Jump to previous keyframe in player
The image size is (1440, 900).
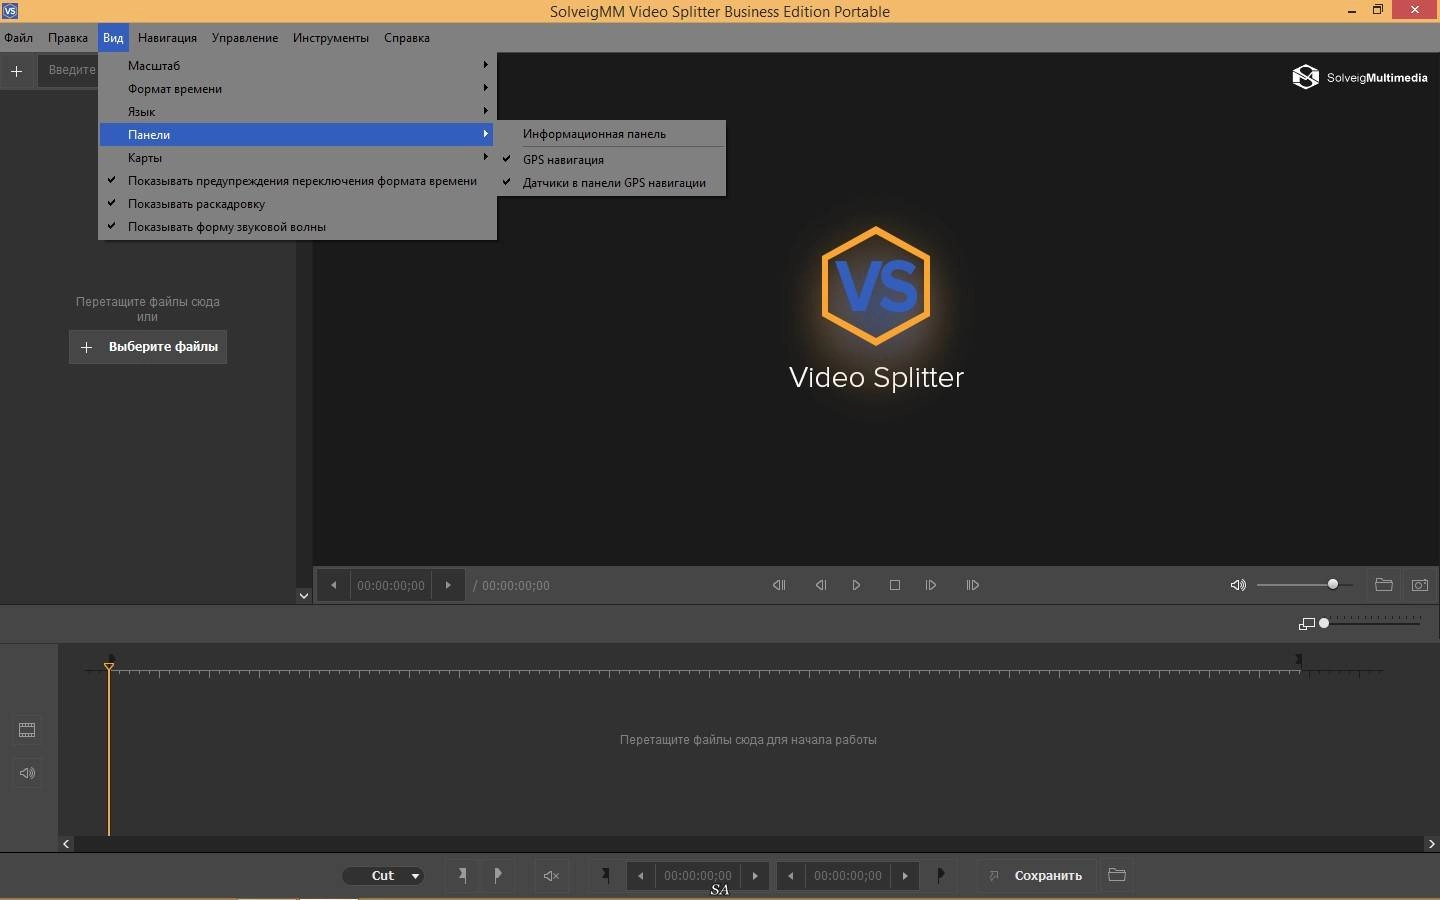pos(779,585)
